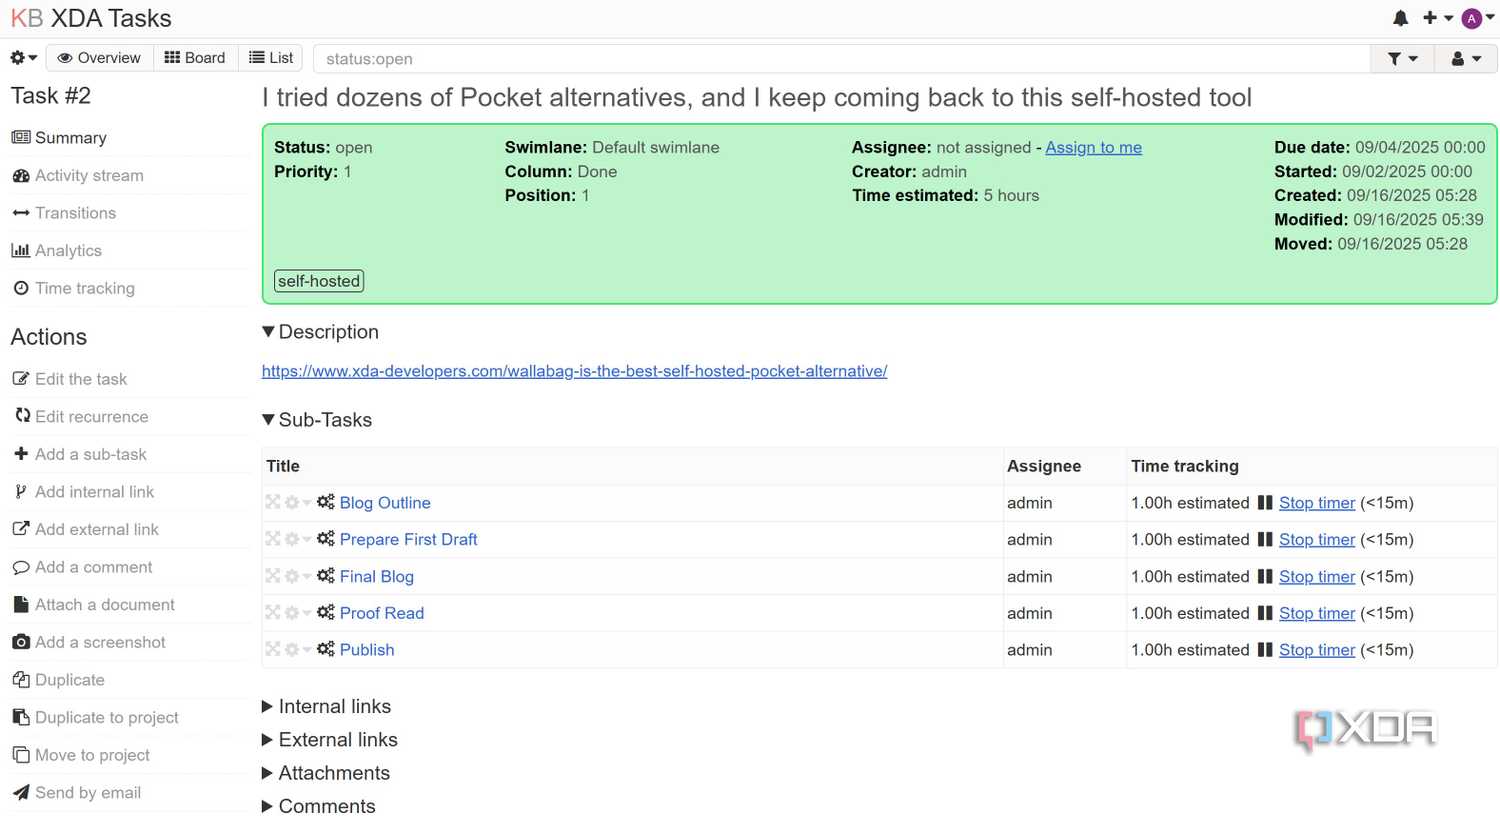
Task: Click the Add a comment bubble icon
Action: coord(21,567)
